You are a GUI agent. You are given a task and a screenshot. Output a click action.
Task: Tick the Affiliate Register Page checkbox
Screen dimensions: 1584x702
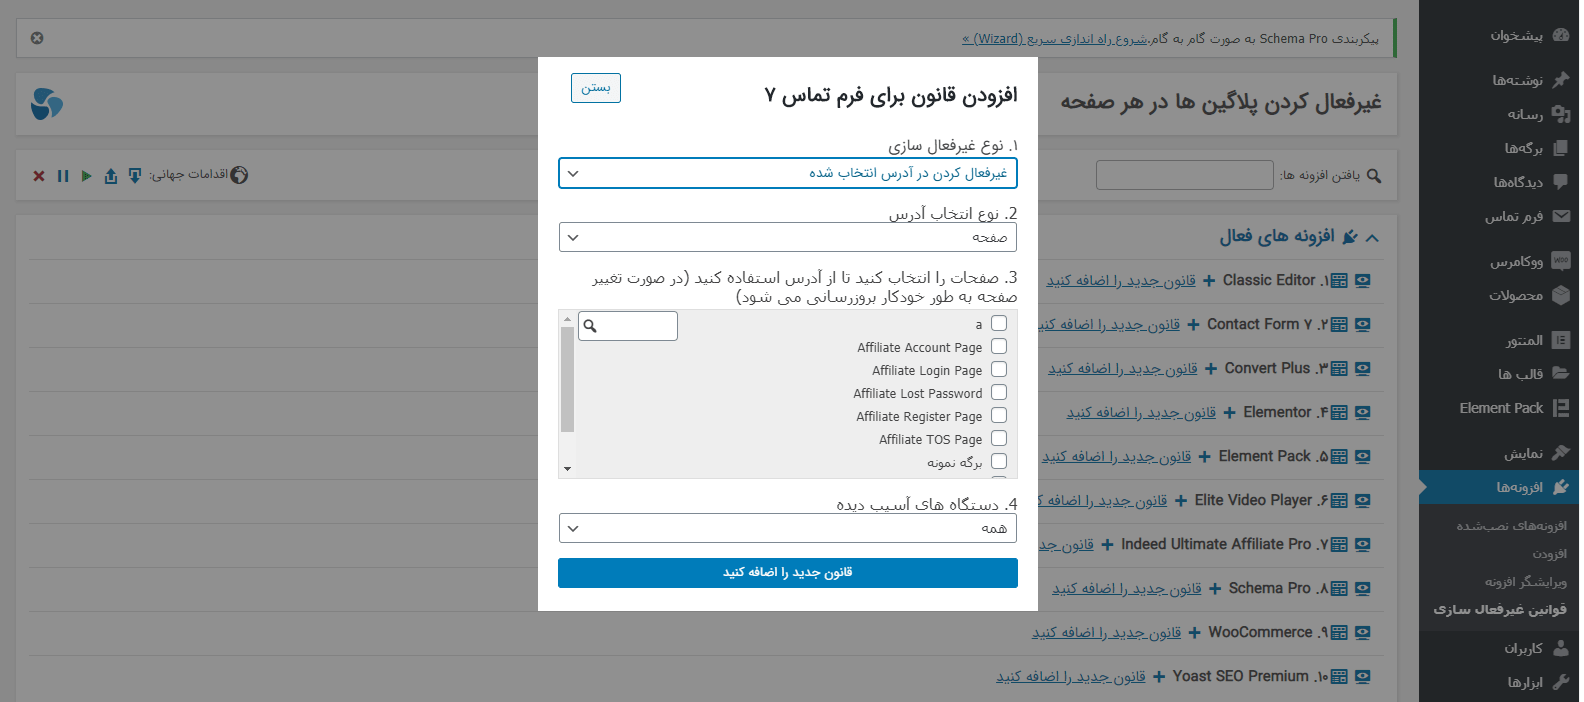(x=999, y=415)
